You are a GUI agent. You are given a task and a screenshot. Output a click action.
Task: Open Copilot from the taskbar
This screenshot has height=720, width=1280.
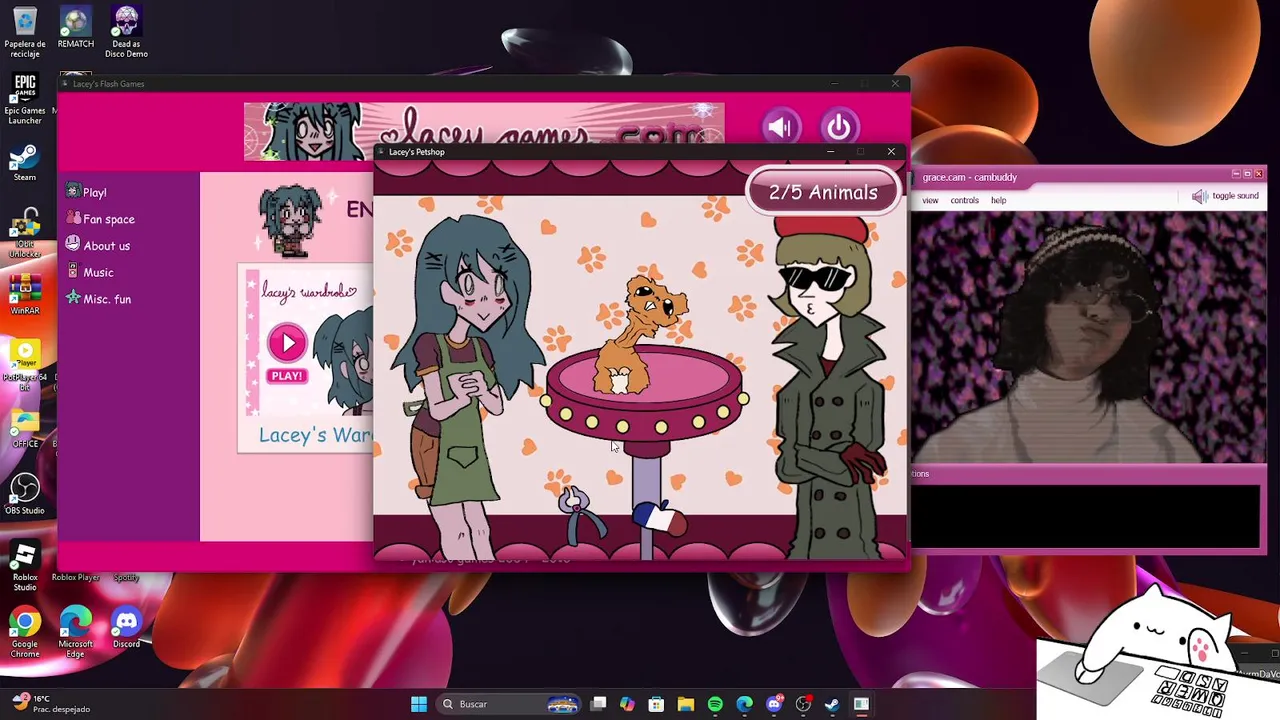click(627, 704)
